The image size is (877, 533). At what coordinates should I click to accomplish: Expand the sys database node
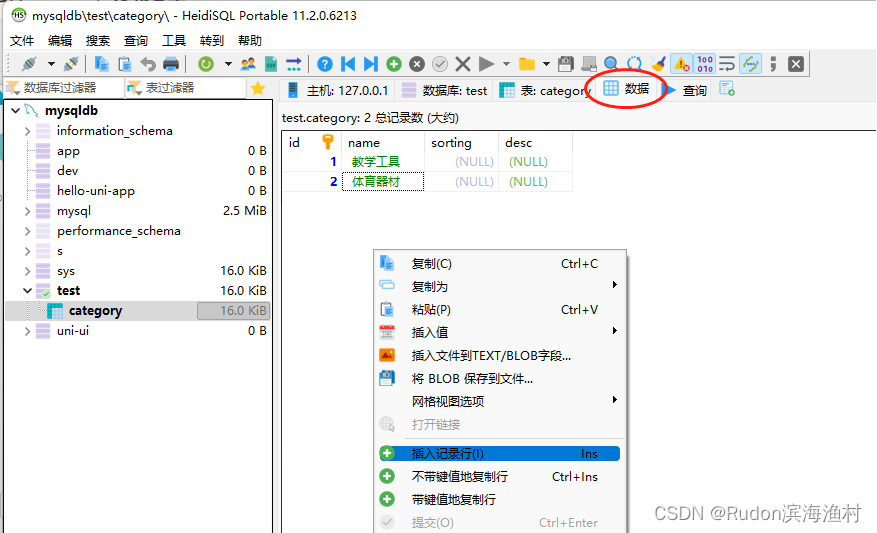point(27,271)
